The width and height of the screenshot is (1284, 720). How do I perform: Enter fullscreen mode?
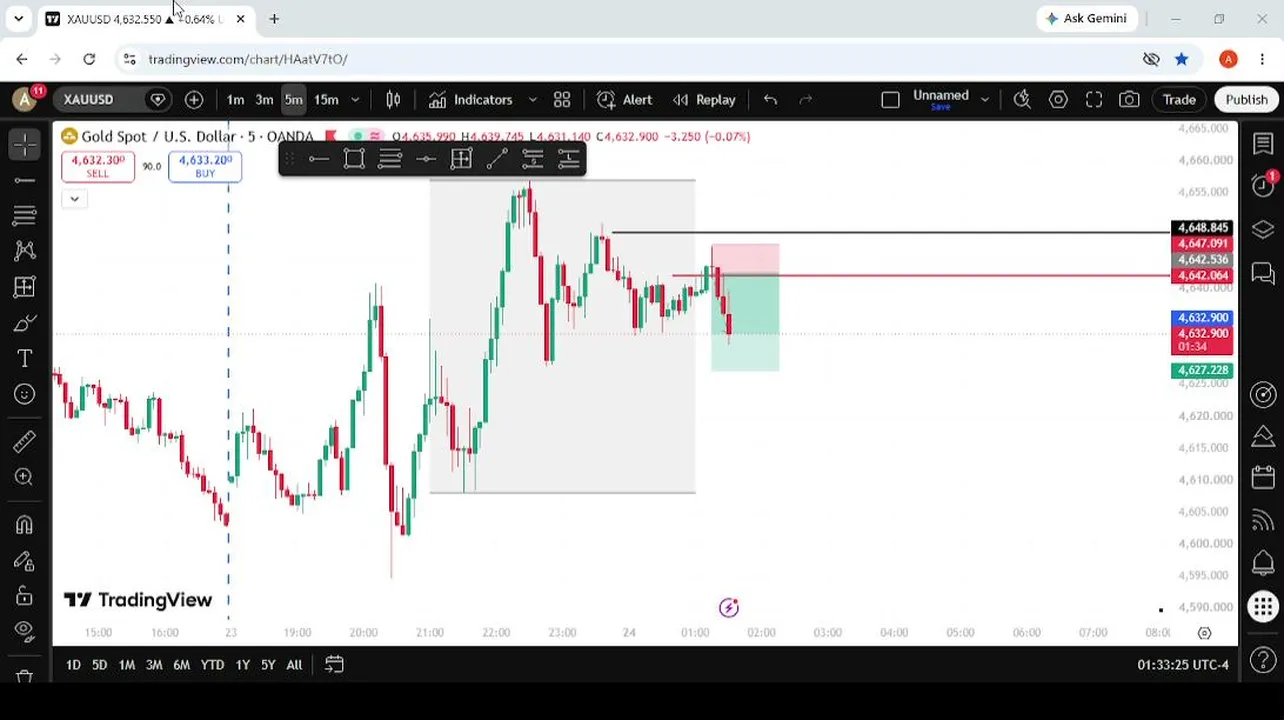(1094, 99)
